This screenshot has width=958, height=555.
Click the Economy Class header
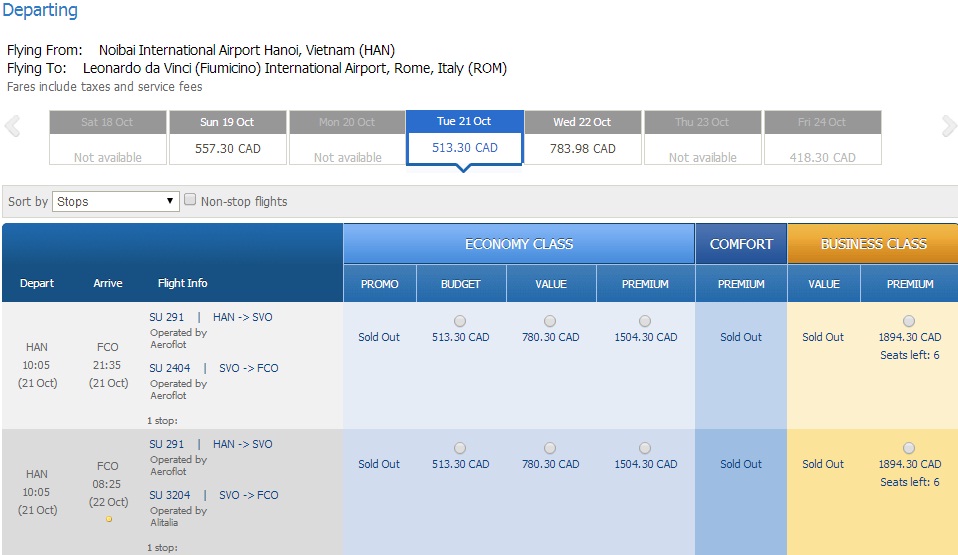coord(519,244)
